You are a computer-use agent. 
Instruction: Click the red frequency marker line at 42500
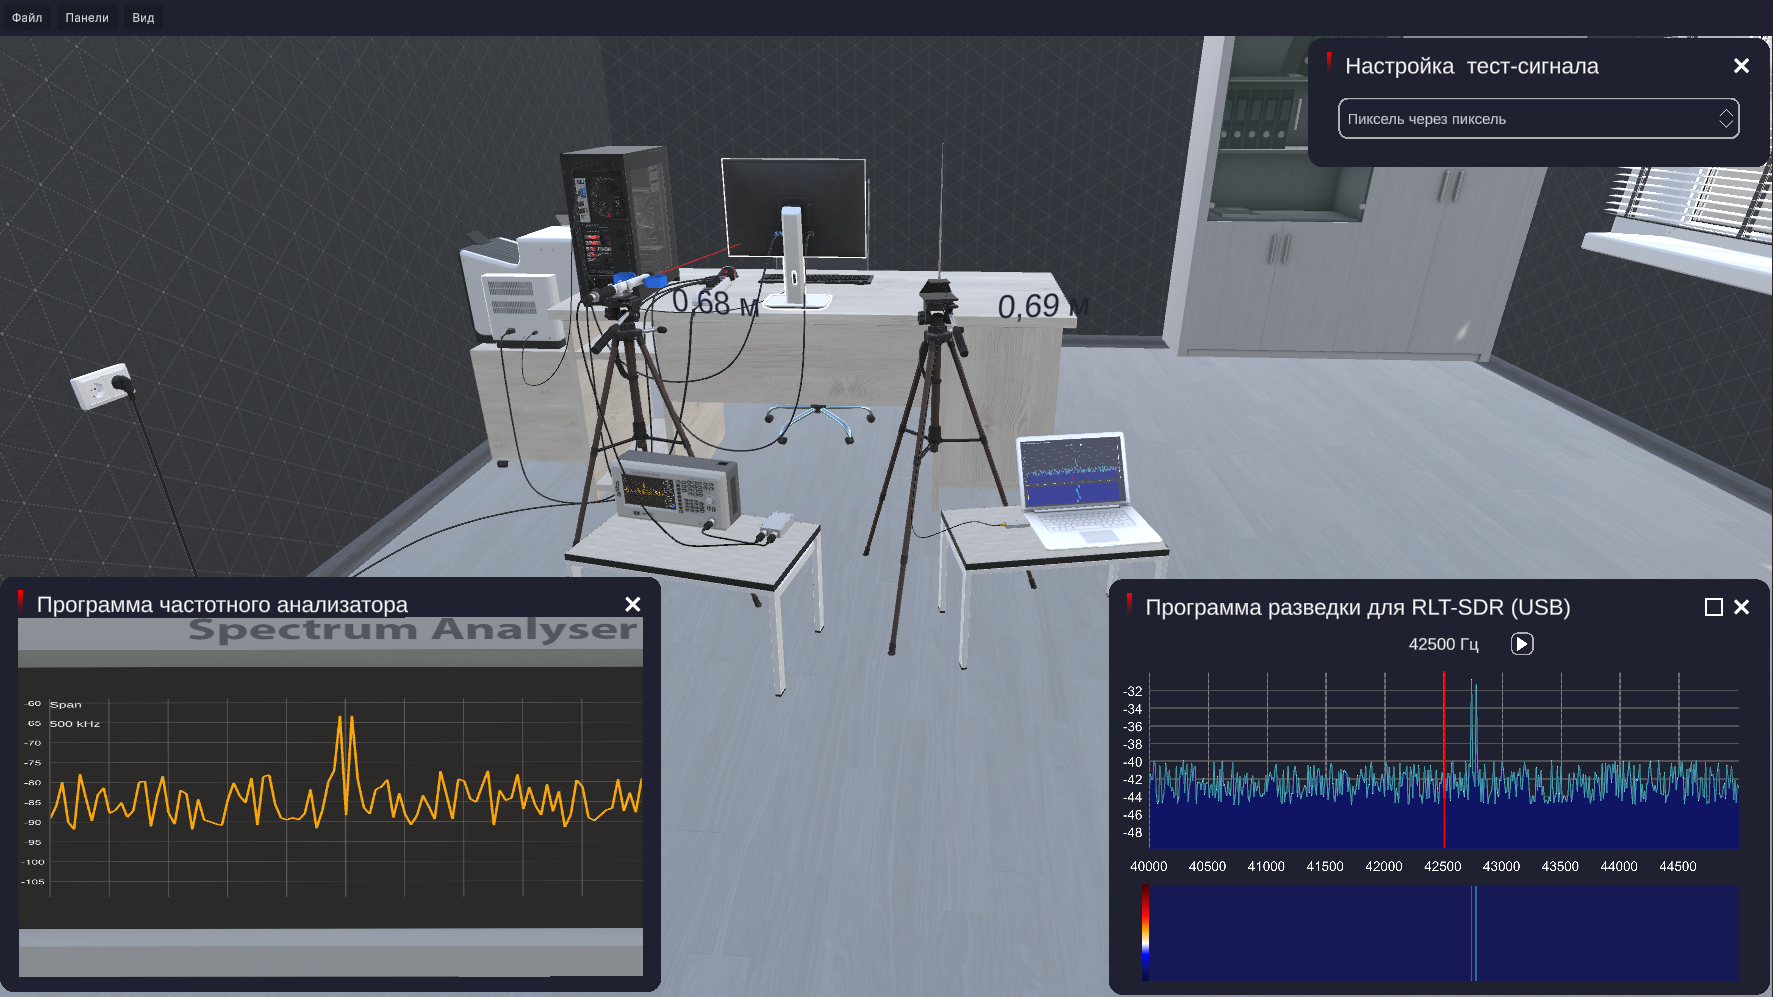point(1444,760)
